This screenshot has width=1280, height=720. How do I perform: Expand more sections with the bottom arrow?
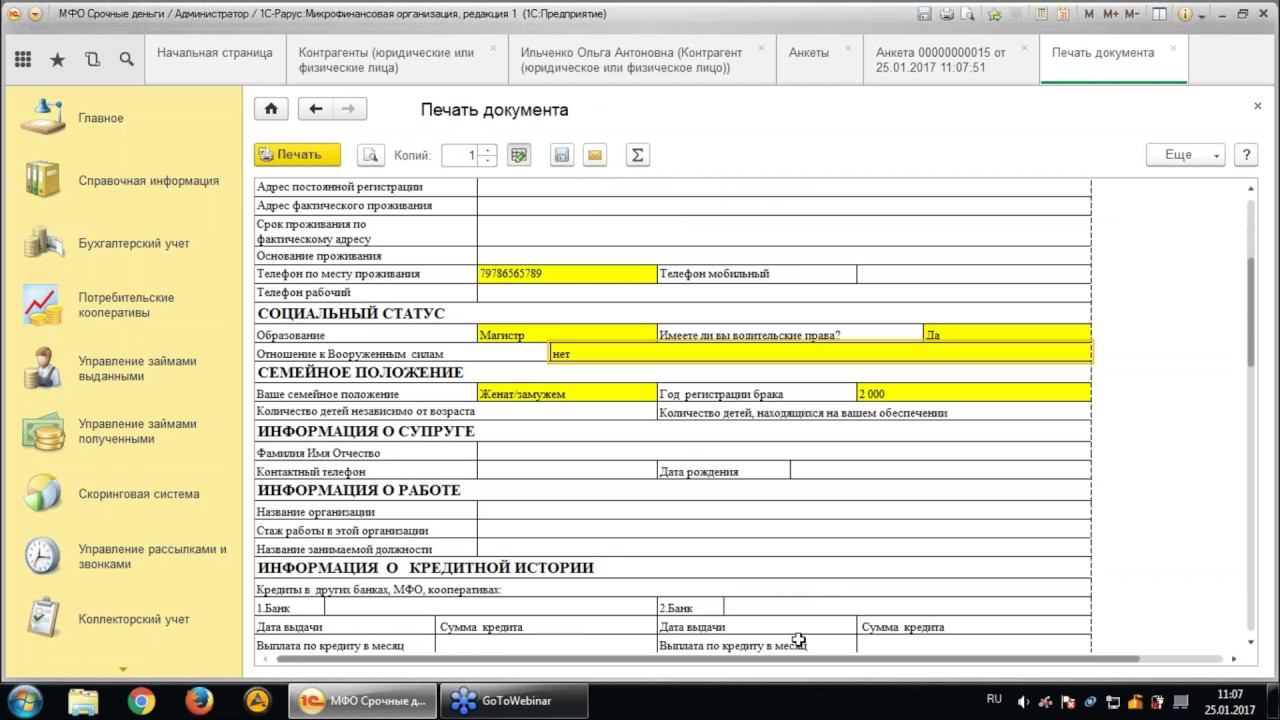click(123, 669)
